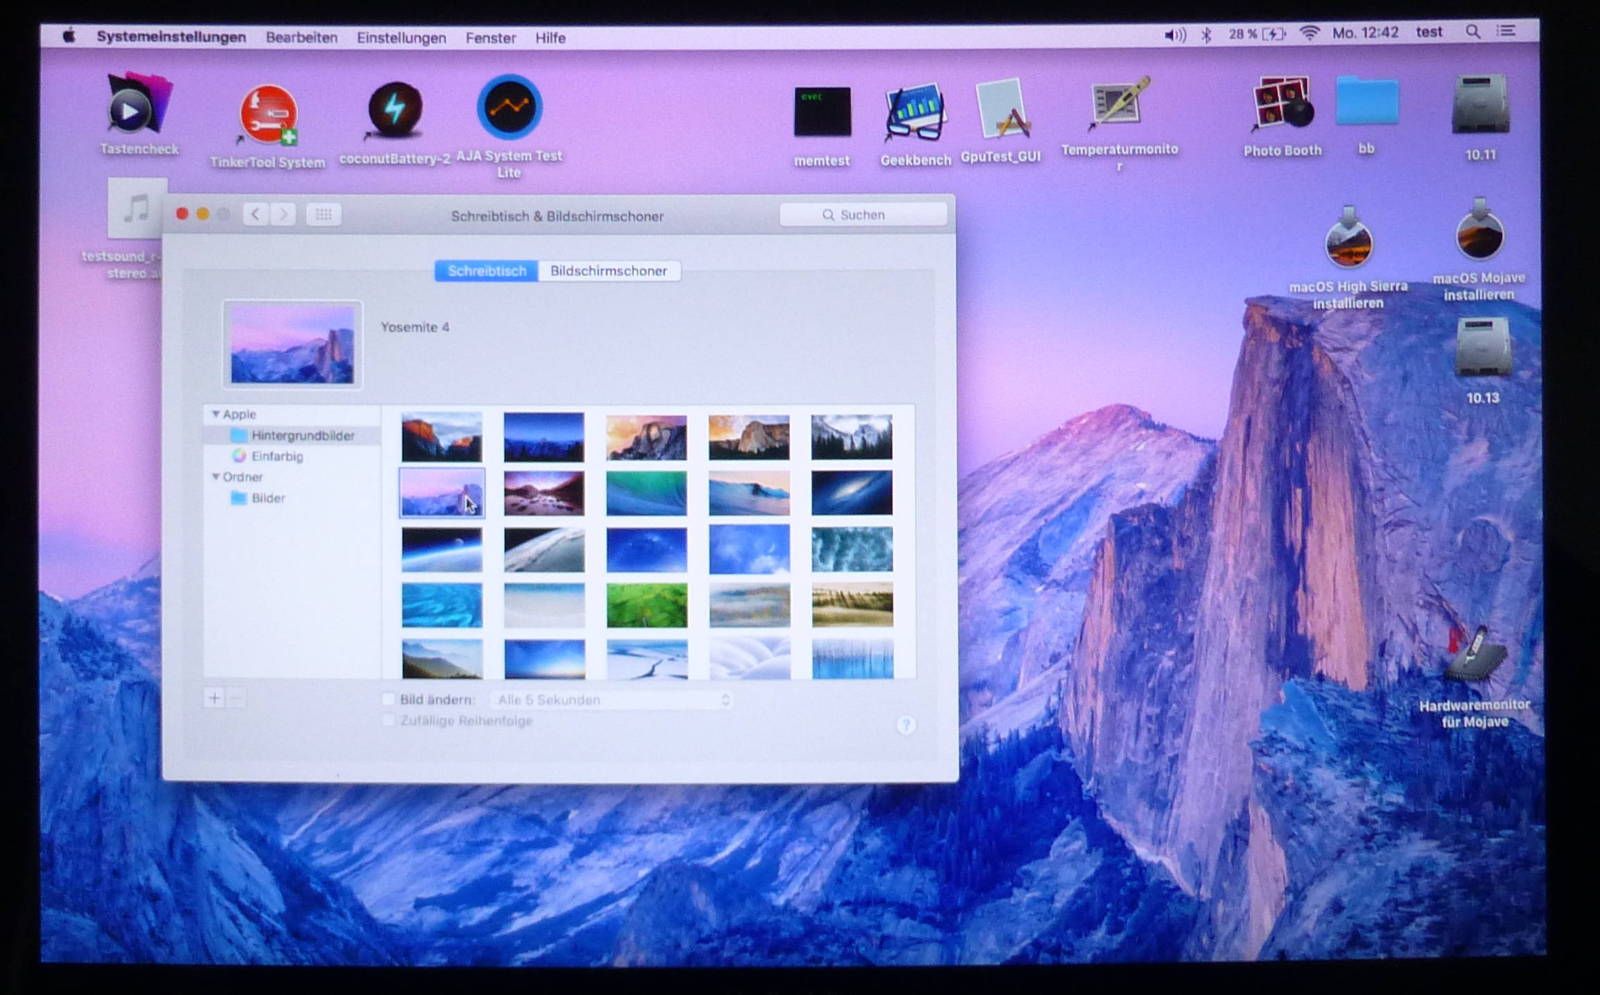Open the 'Alle 5 Sekunden' interval dropdown
1600x995 pixels.
pyautogui.click(x=612, y=700)
